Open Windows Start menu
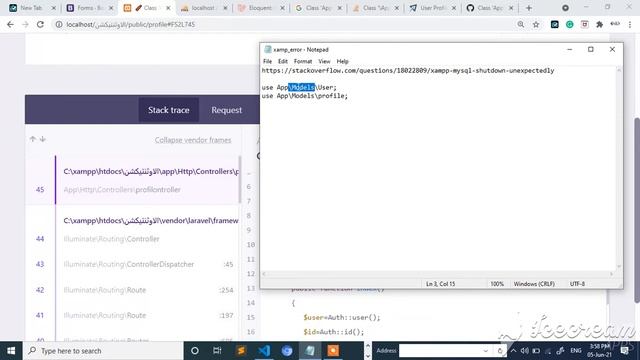 [x=11, y=351]
